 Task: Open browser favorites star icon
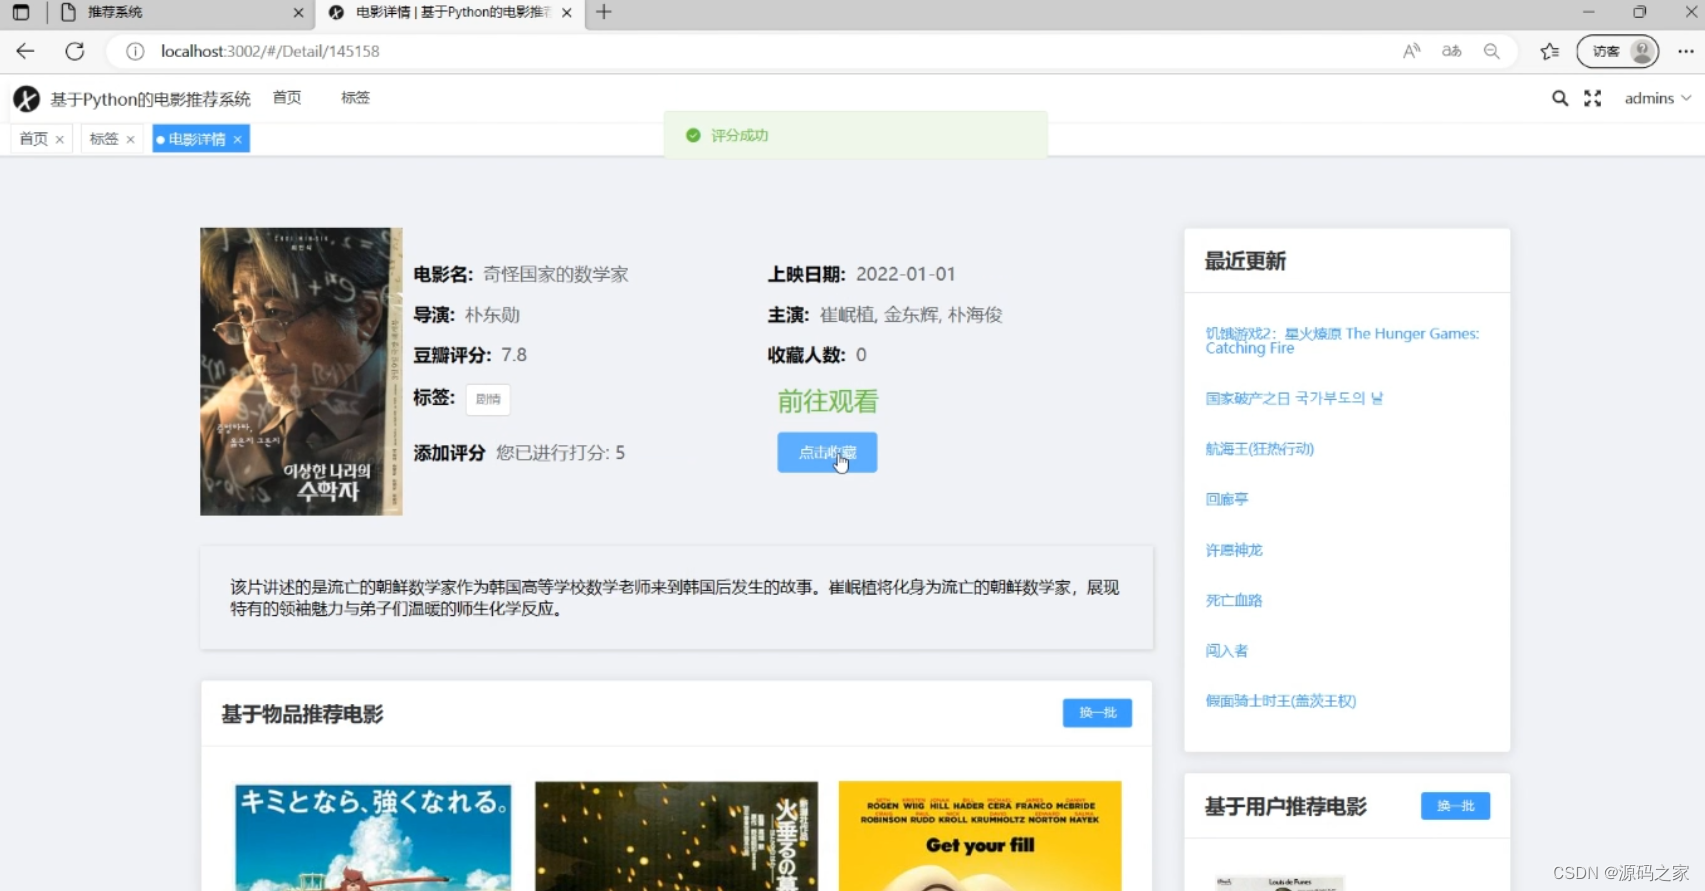[x=1550, y=51]
